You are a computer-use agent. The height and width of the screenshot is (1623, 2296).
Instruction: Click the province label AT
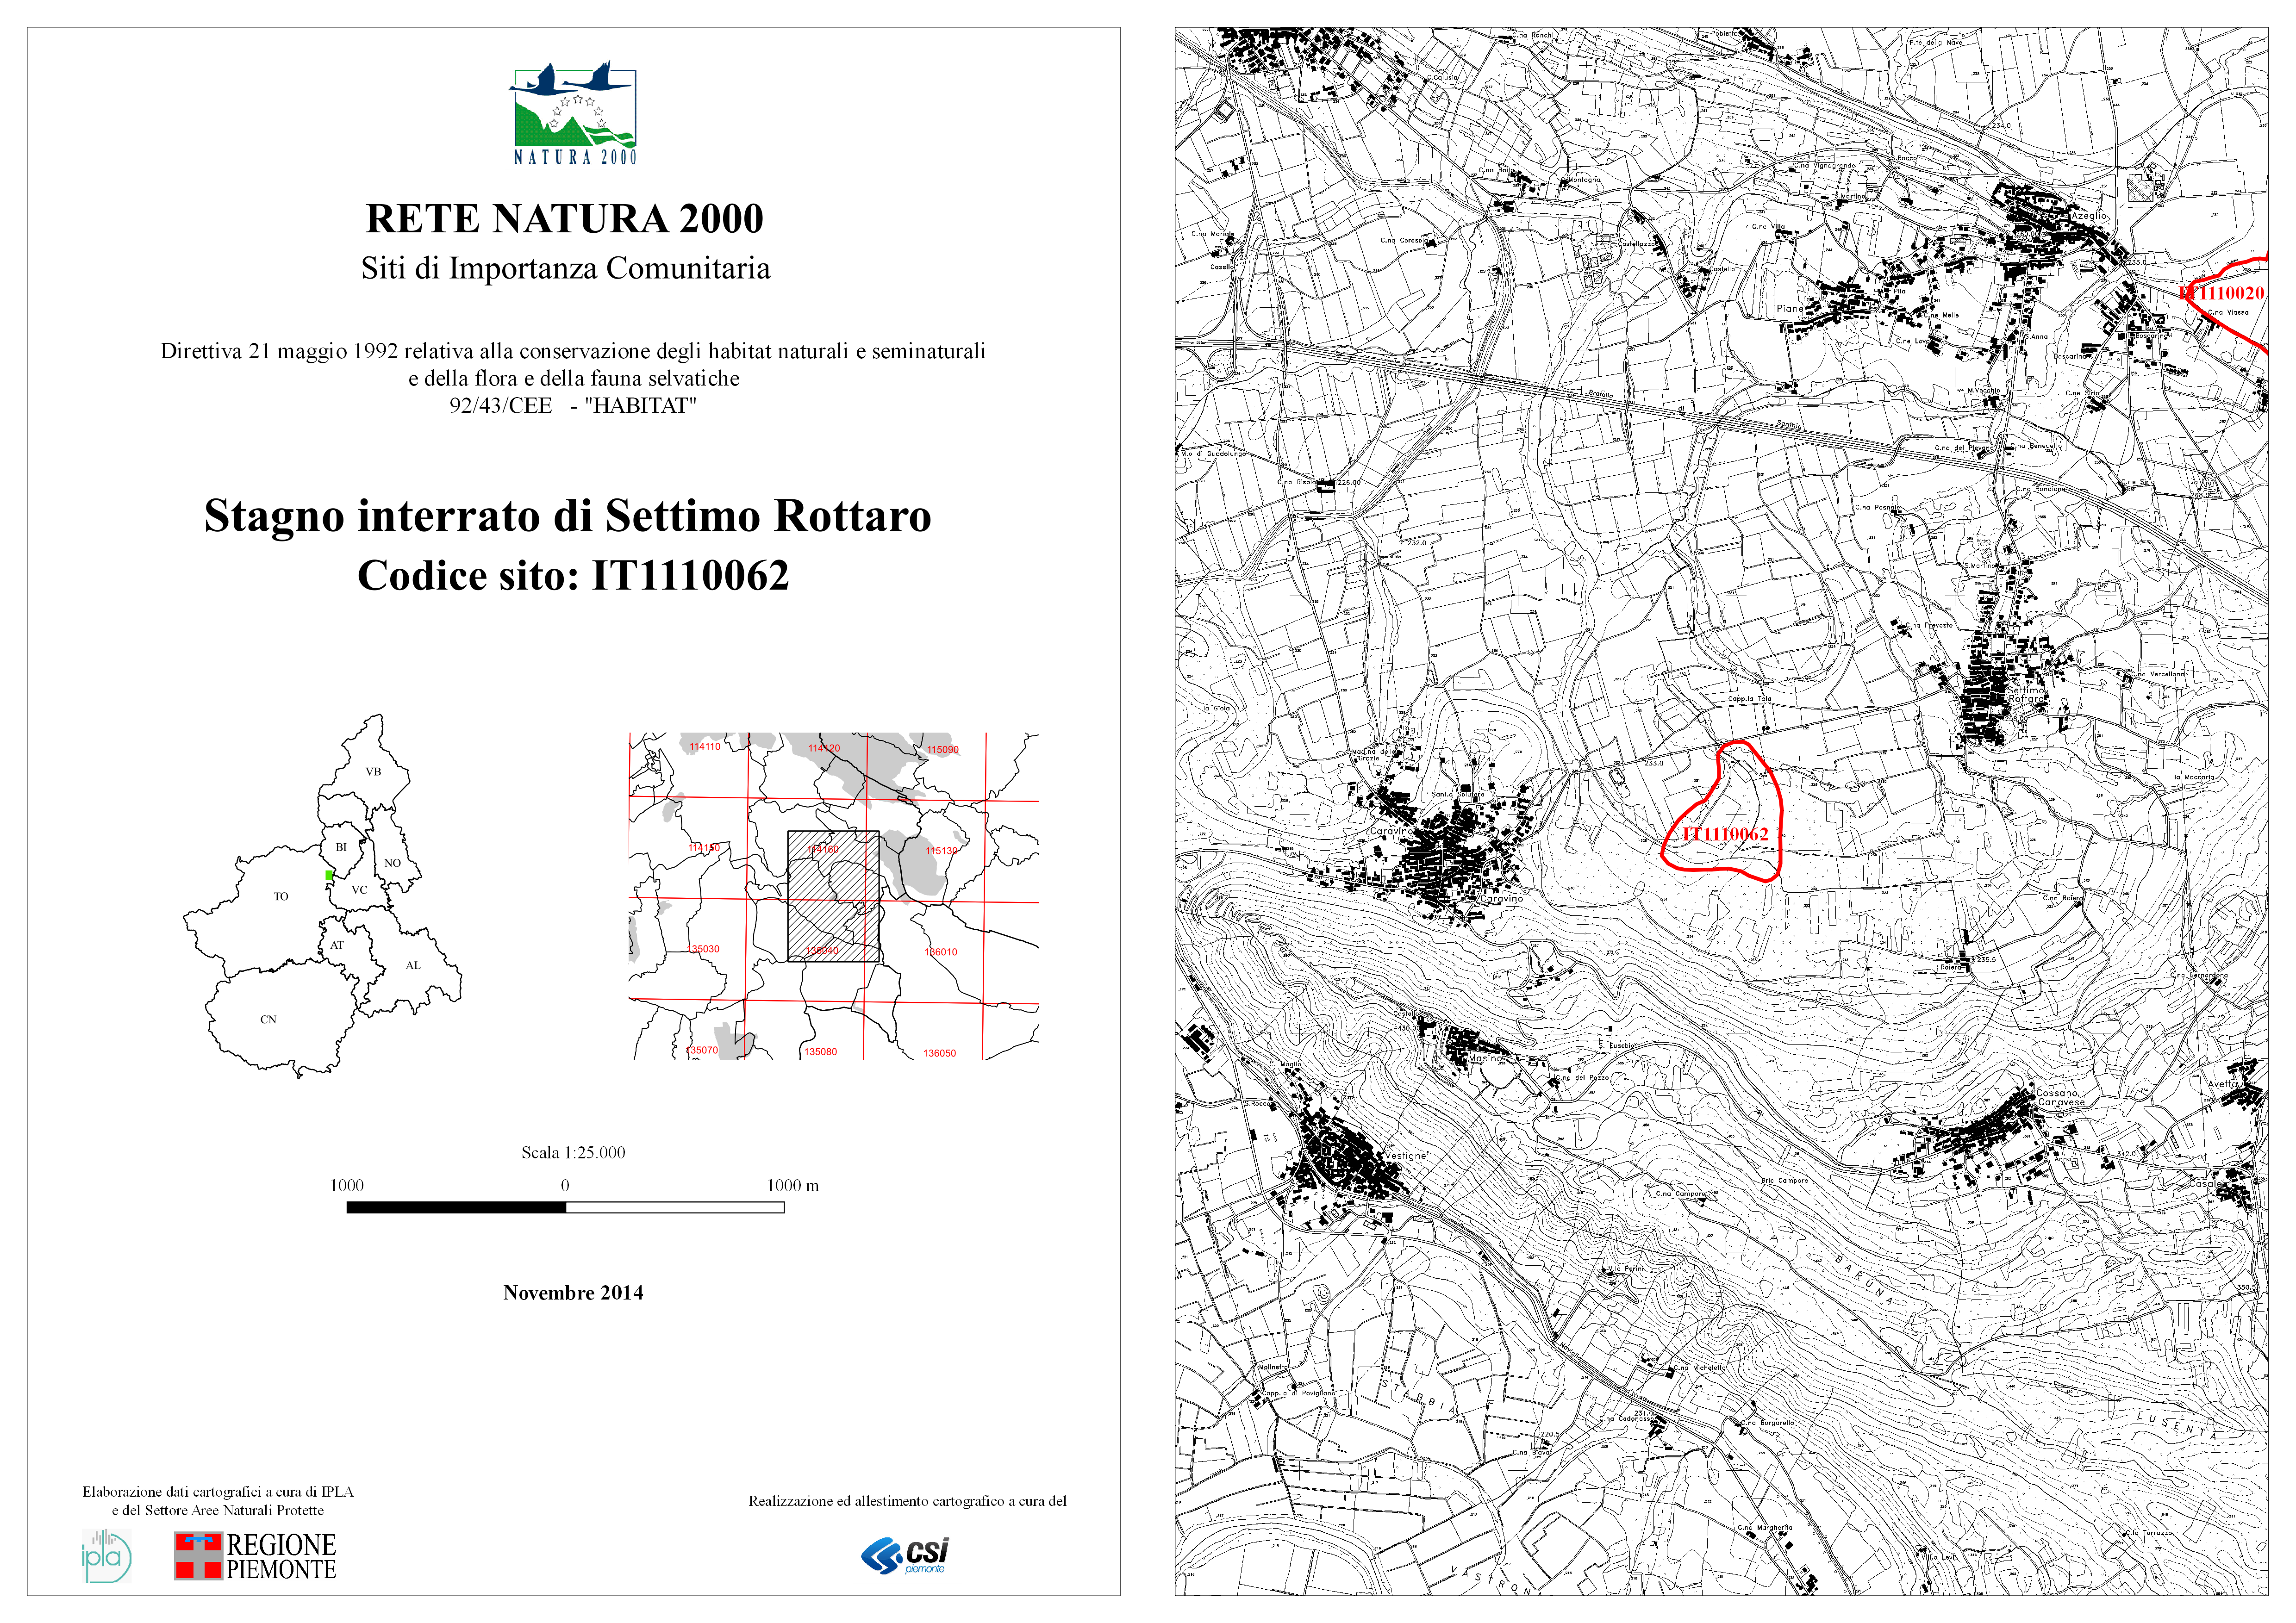337,944
